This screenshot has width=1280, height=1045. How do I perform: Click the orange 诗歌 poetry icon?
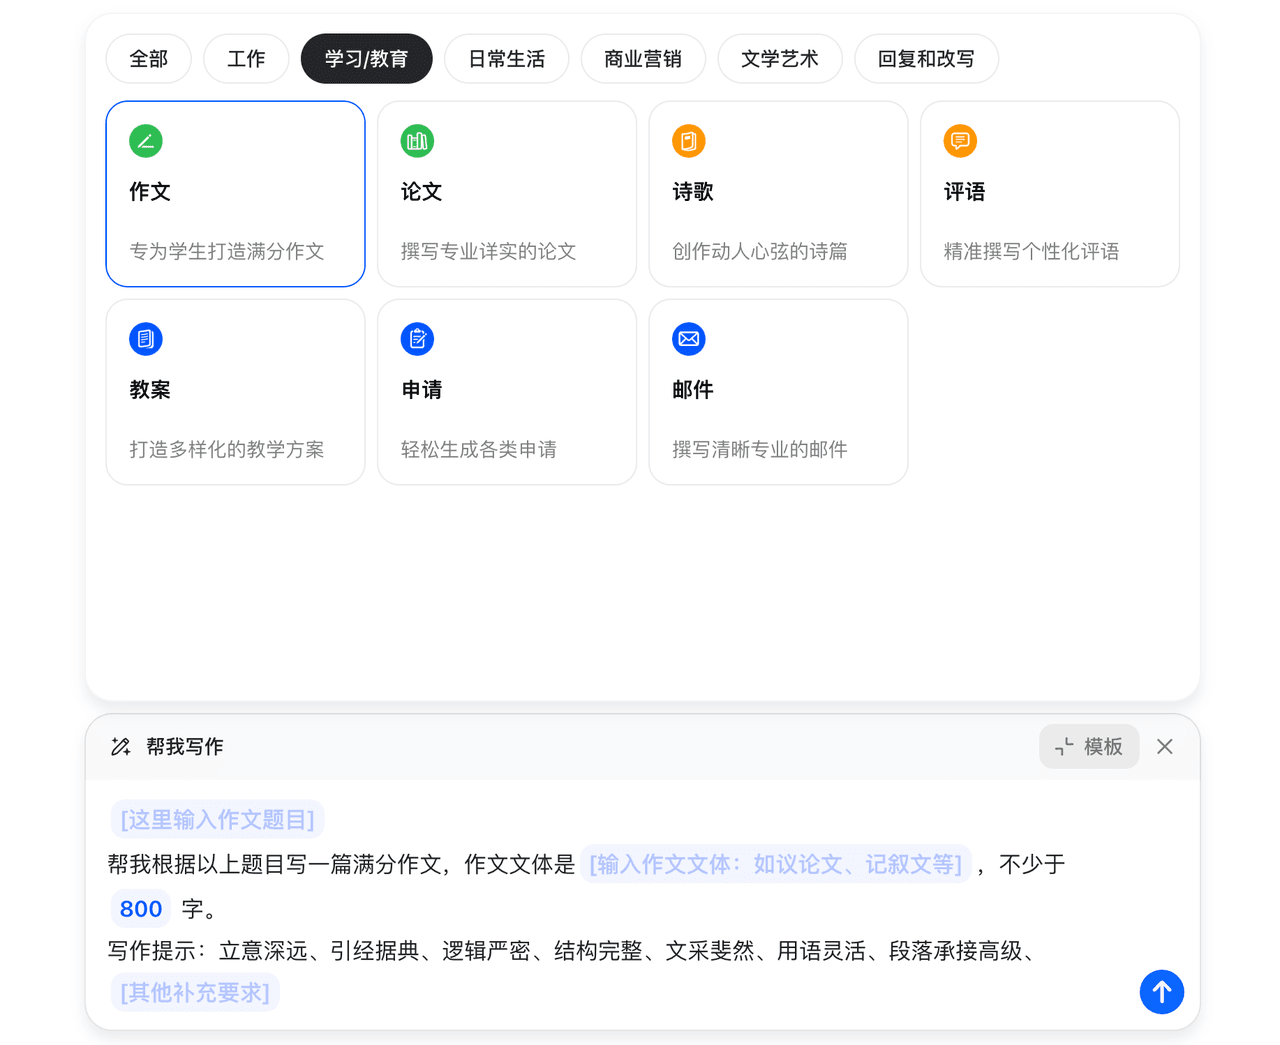tap(689, 141)
